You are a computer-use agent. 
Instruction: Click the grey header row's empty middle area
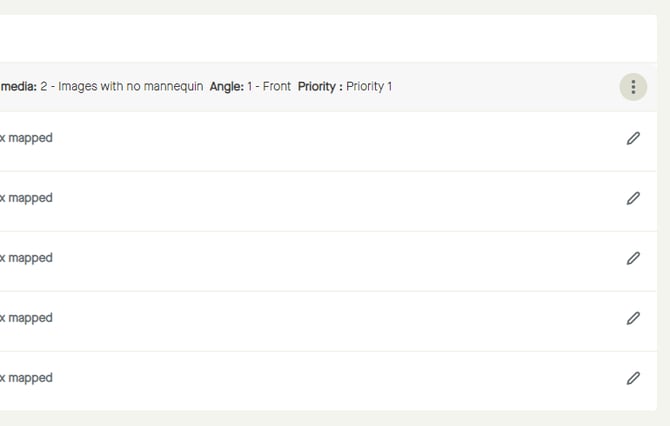pyautogui.click(x=500, y=87)
